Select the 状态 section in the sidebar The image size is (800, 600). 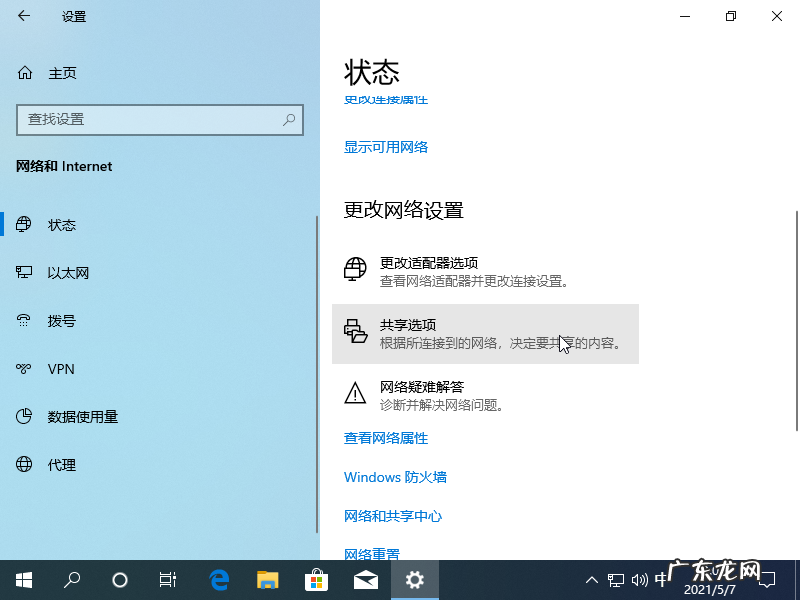click(x=62, y=224)
